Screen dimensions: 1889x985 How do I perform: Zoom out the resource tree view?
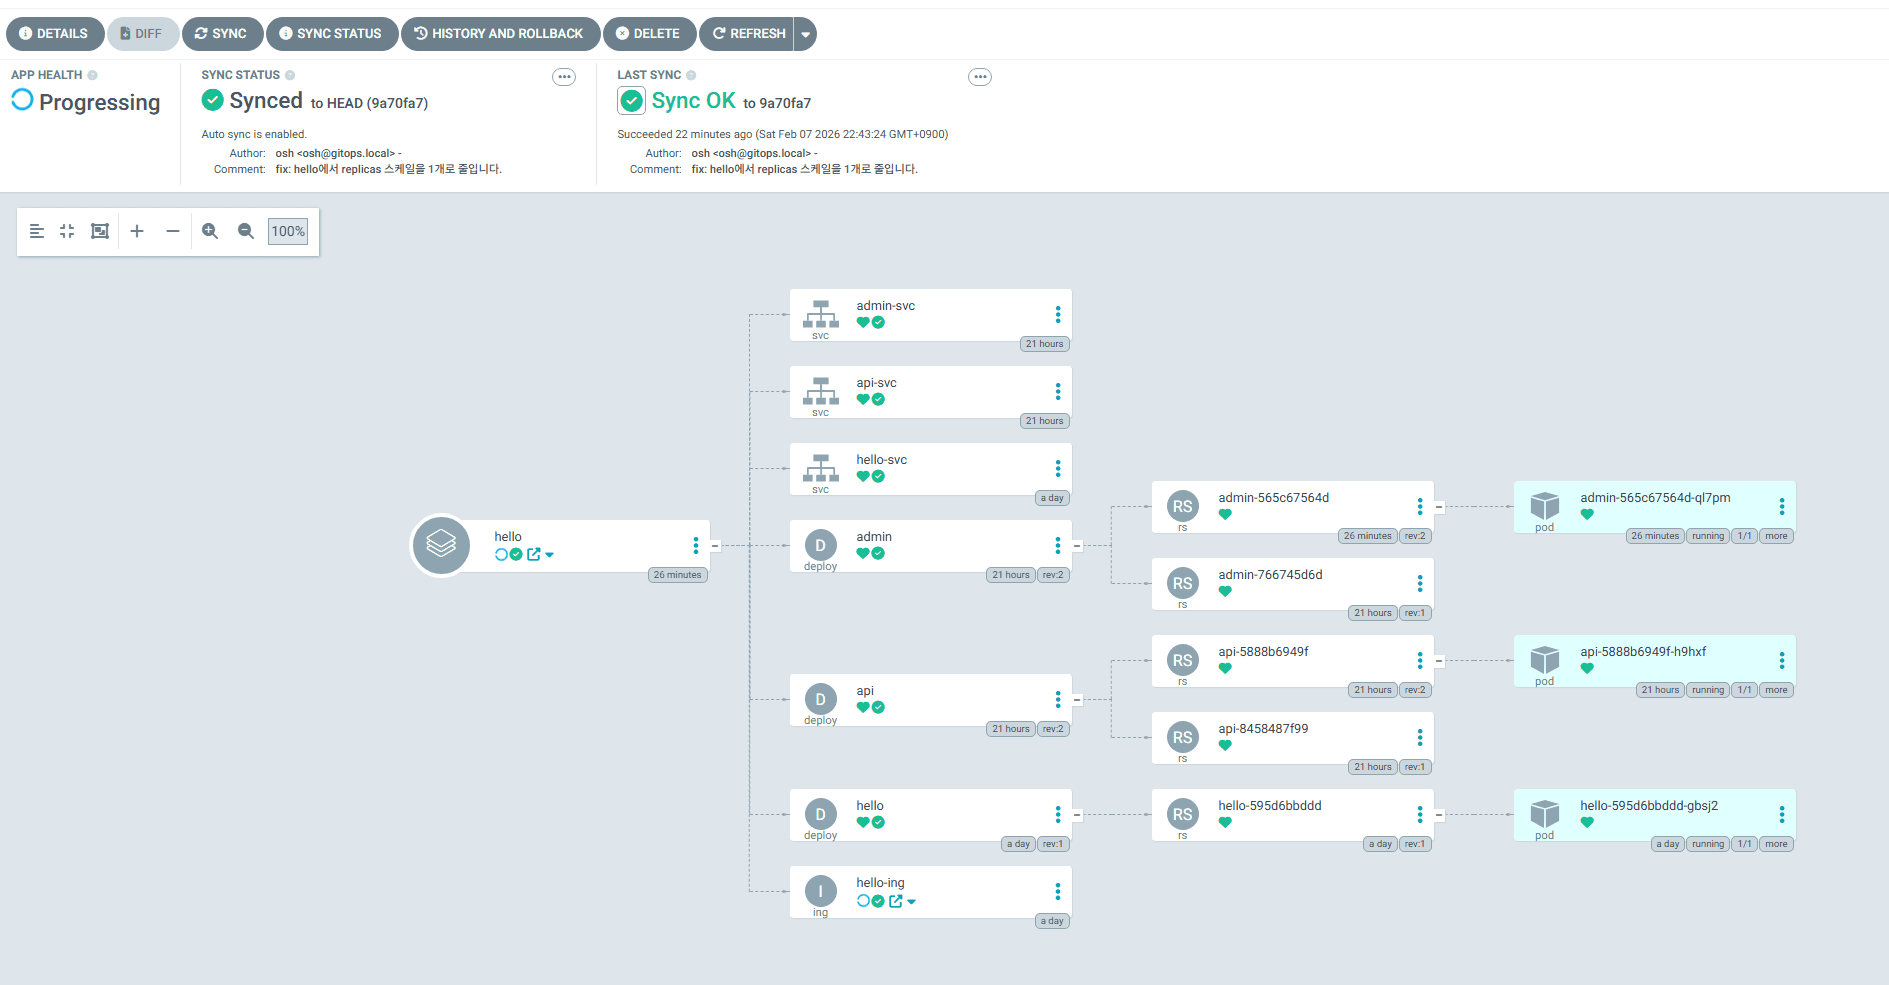coord(245,231)
